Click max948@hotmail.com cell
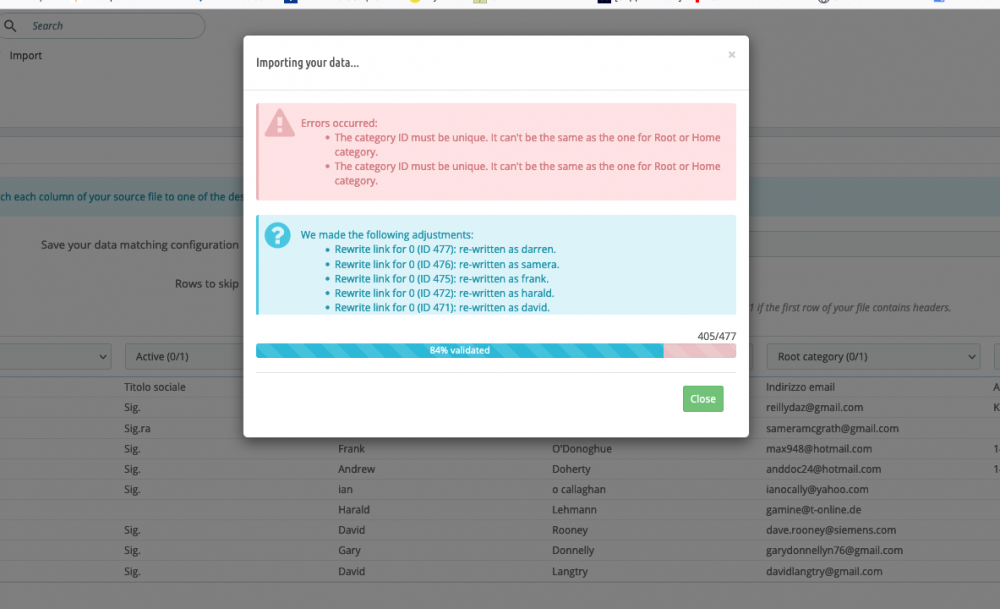1000x609 pixels. (x=818, y=449)
